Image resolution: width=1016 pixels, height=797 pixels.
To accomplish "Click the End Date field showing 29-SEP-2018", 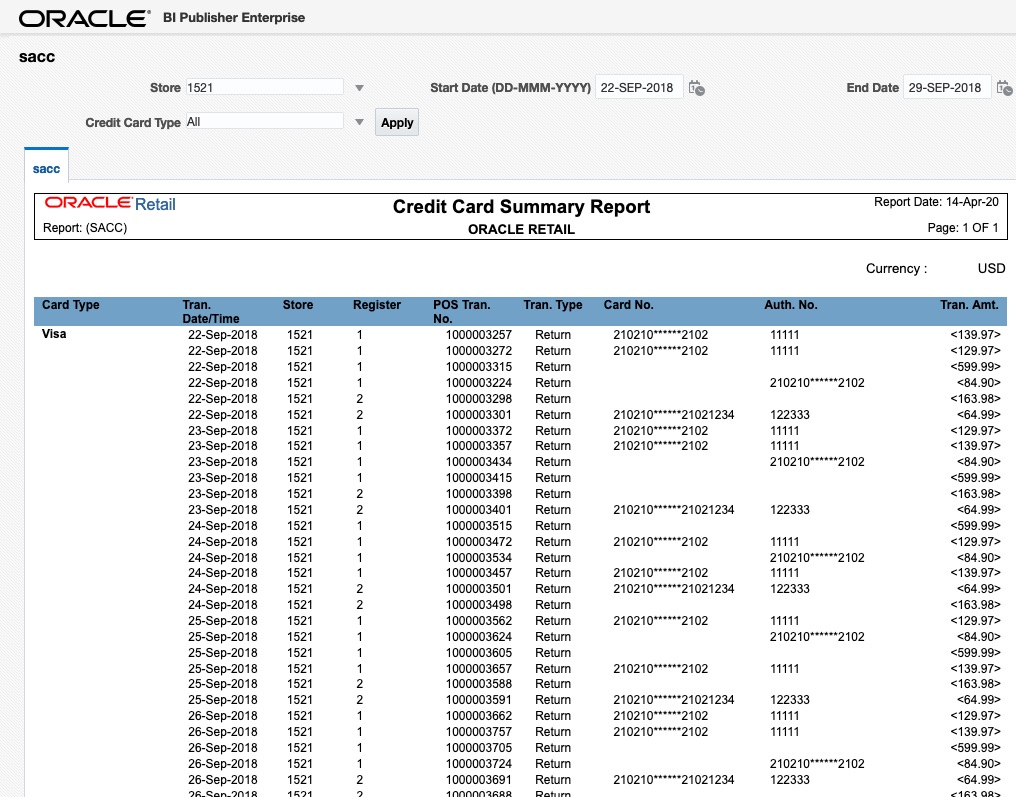I will [946, 87].
